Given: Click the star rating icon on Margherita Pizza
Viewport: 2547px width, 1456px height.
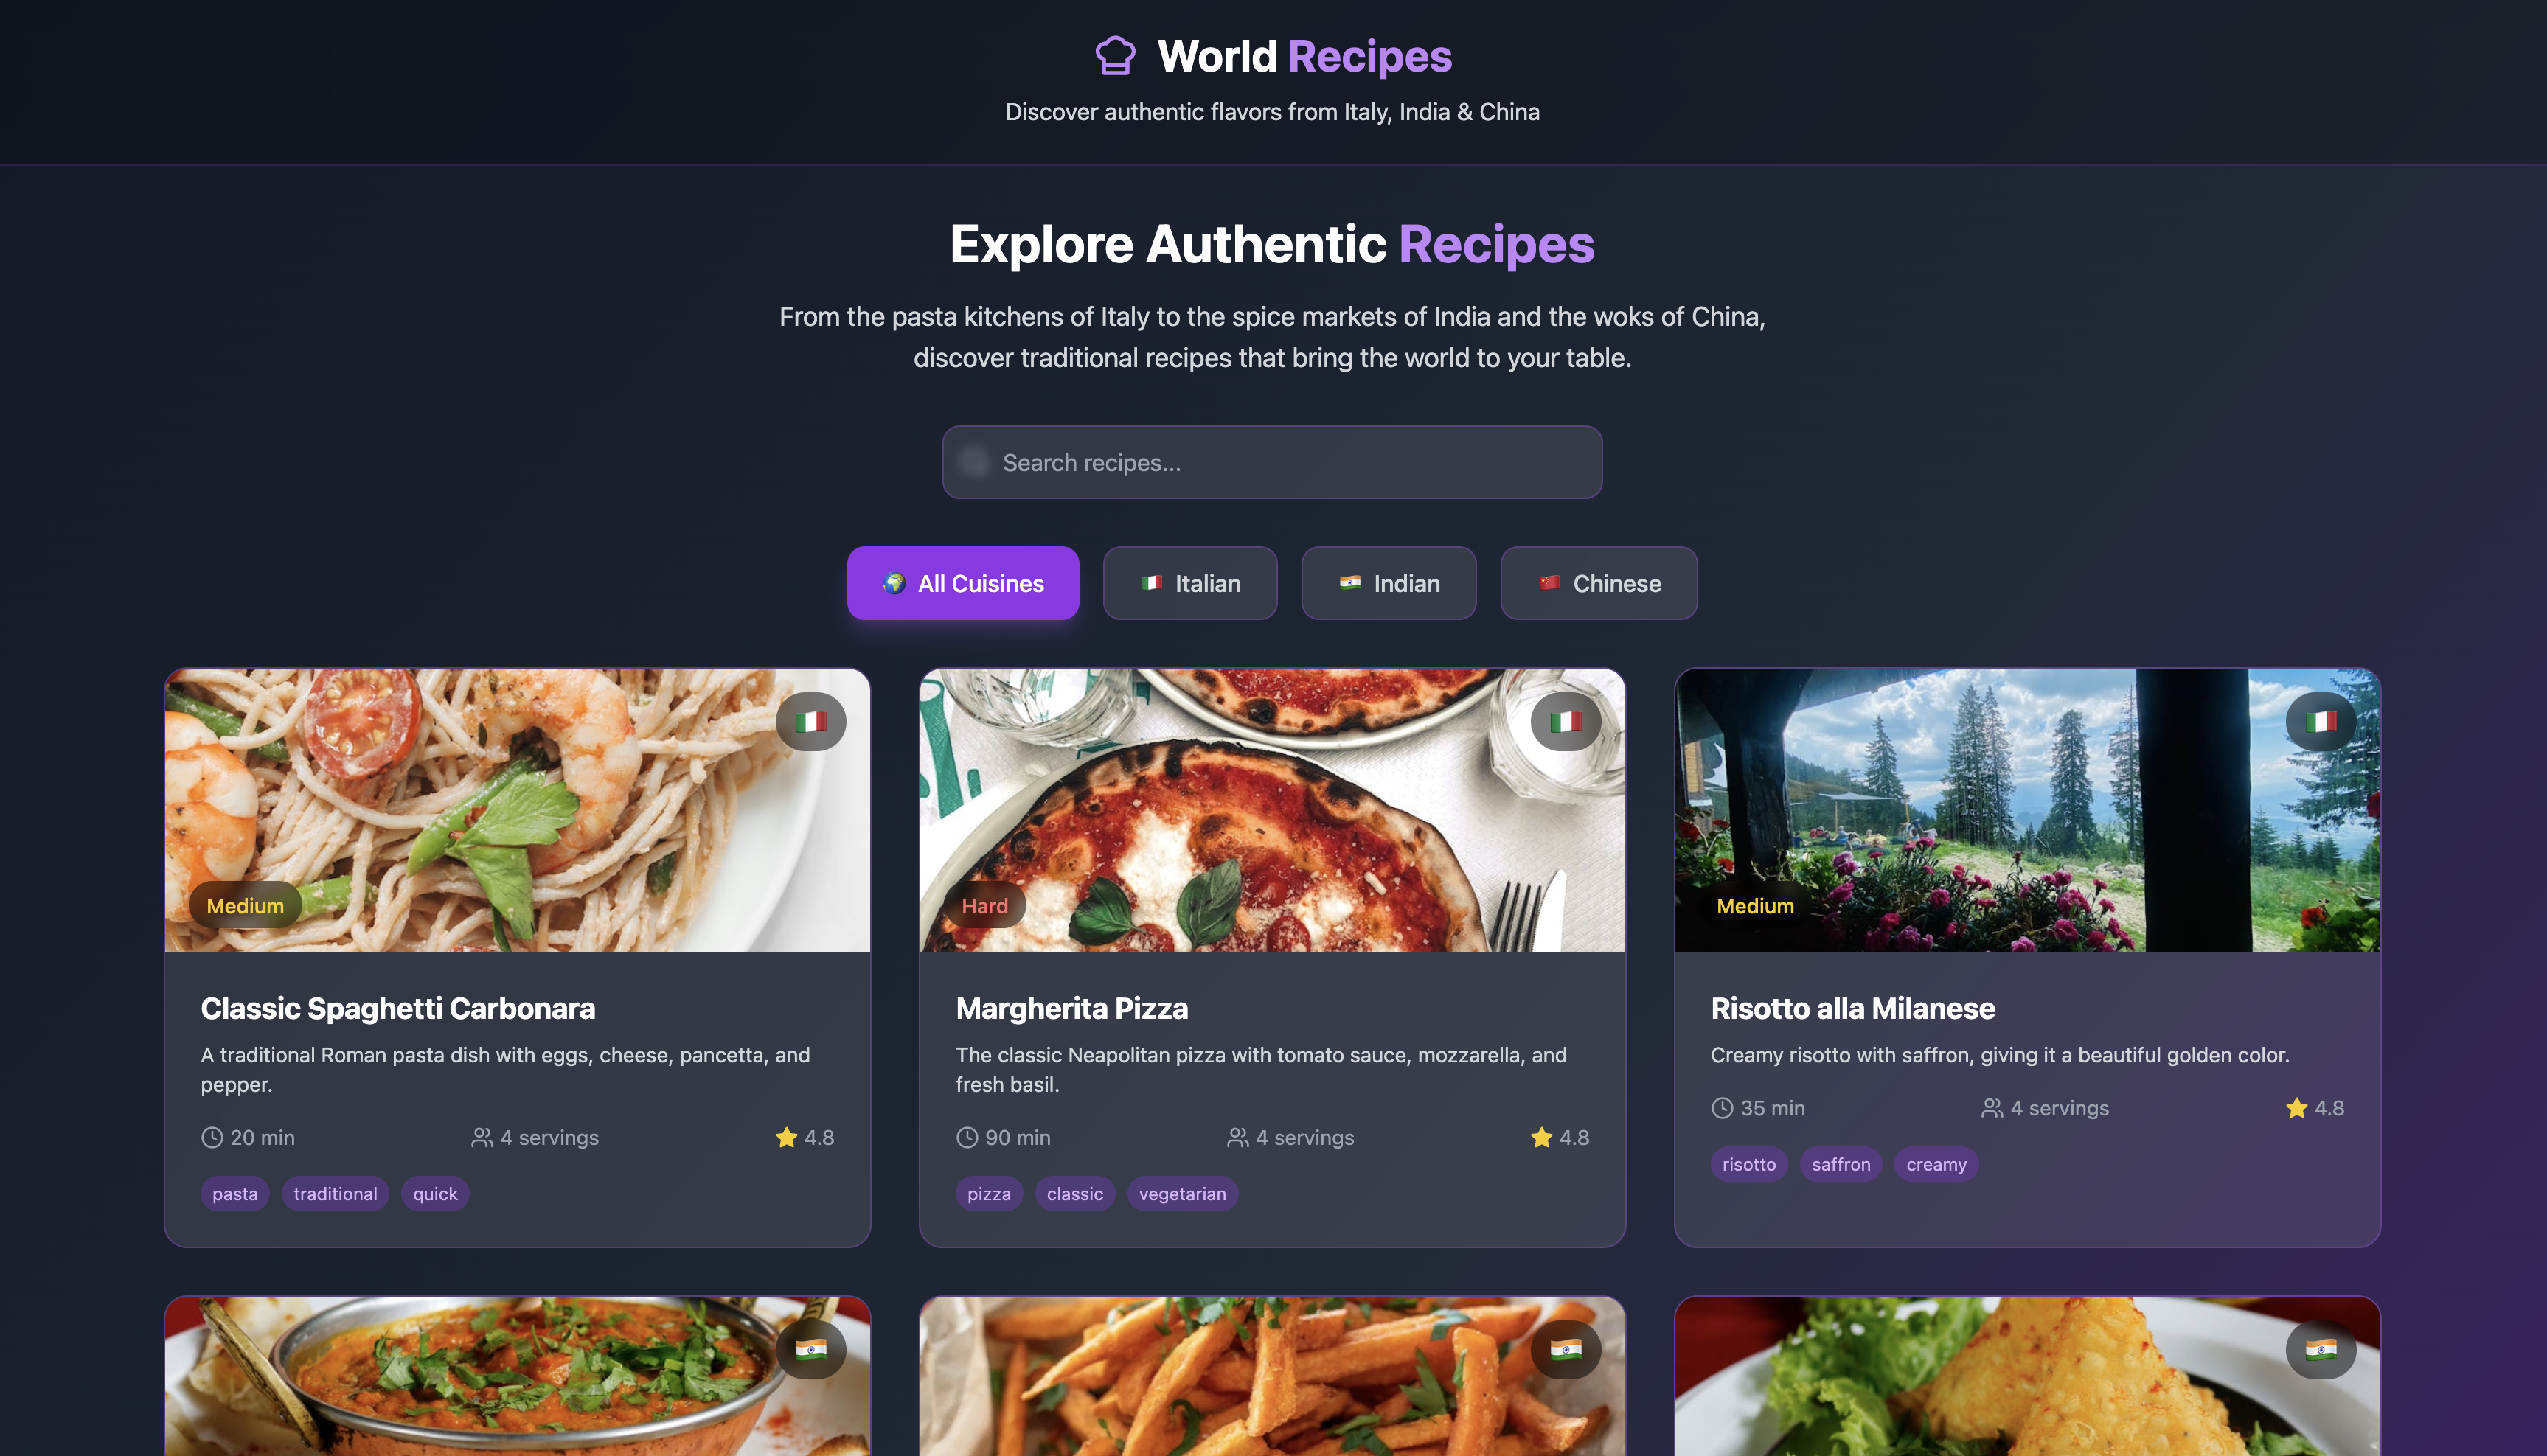Looking at the screenshot, I should (1541, 1137).
